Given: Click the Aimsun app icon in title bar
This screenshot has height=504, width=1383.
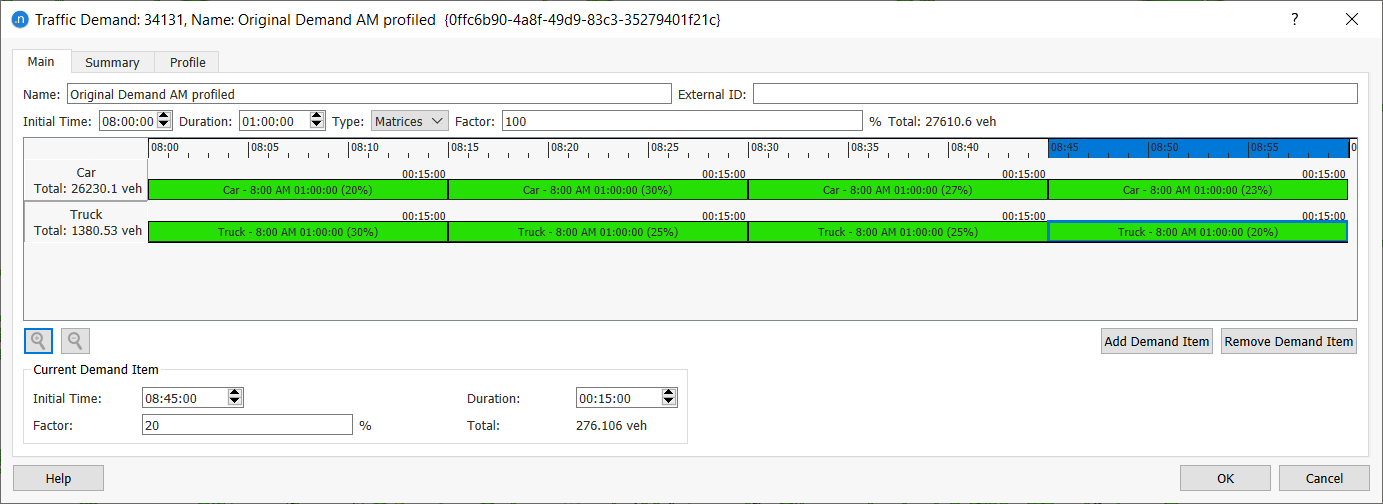Looking at the screenshot, I should [19, 19].
